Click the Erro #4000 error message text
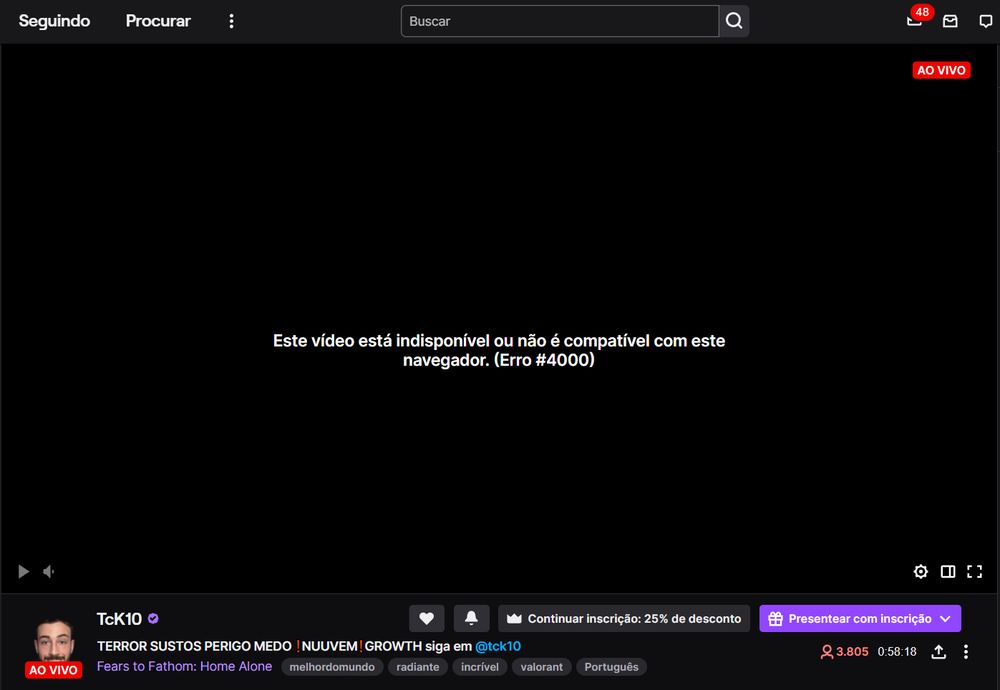1000x690 pixels. click(x=499, y=350)
